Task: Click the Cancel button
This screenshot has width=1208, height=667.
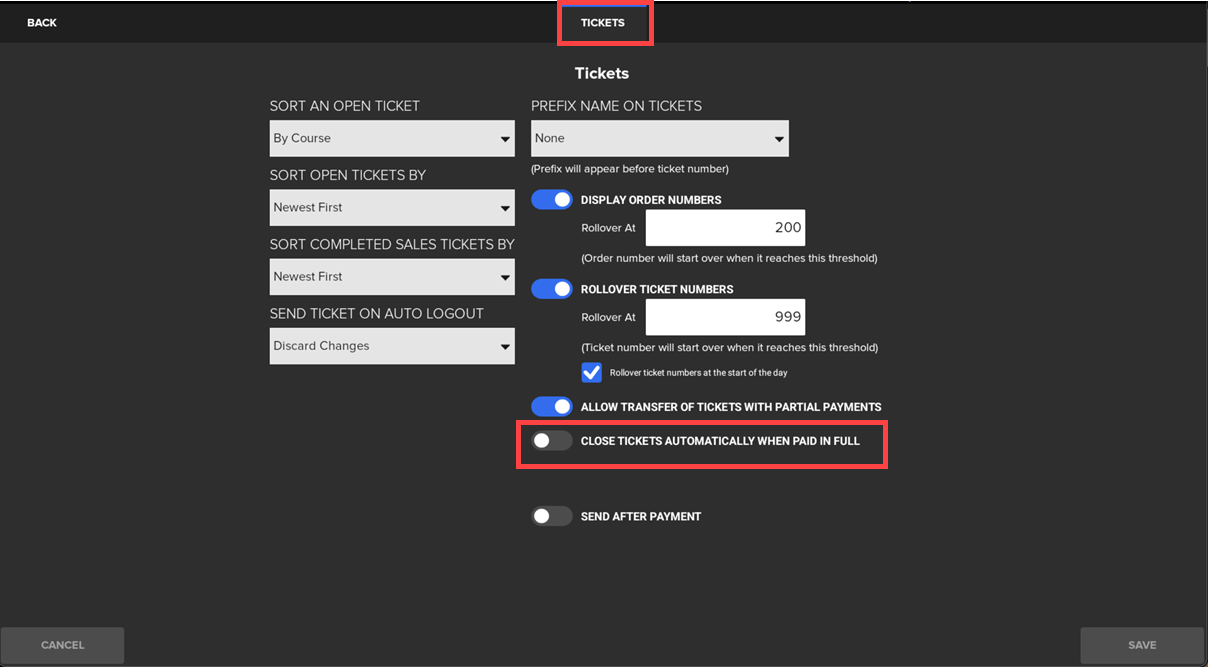Action: coord(62,645)
